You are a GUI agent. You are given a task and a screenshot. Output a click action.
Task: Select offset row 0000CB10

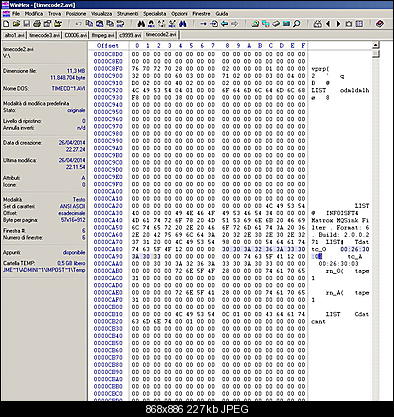click(108, 314)
